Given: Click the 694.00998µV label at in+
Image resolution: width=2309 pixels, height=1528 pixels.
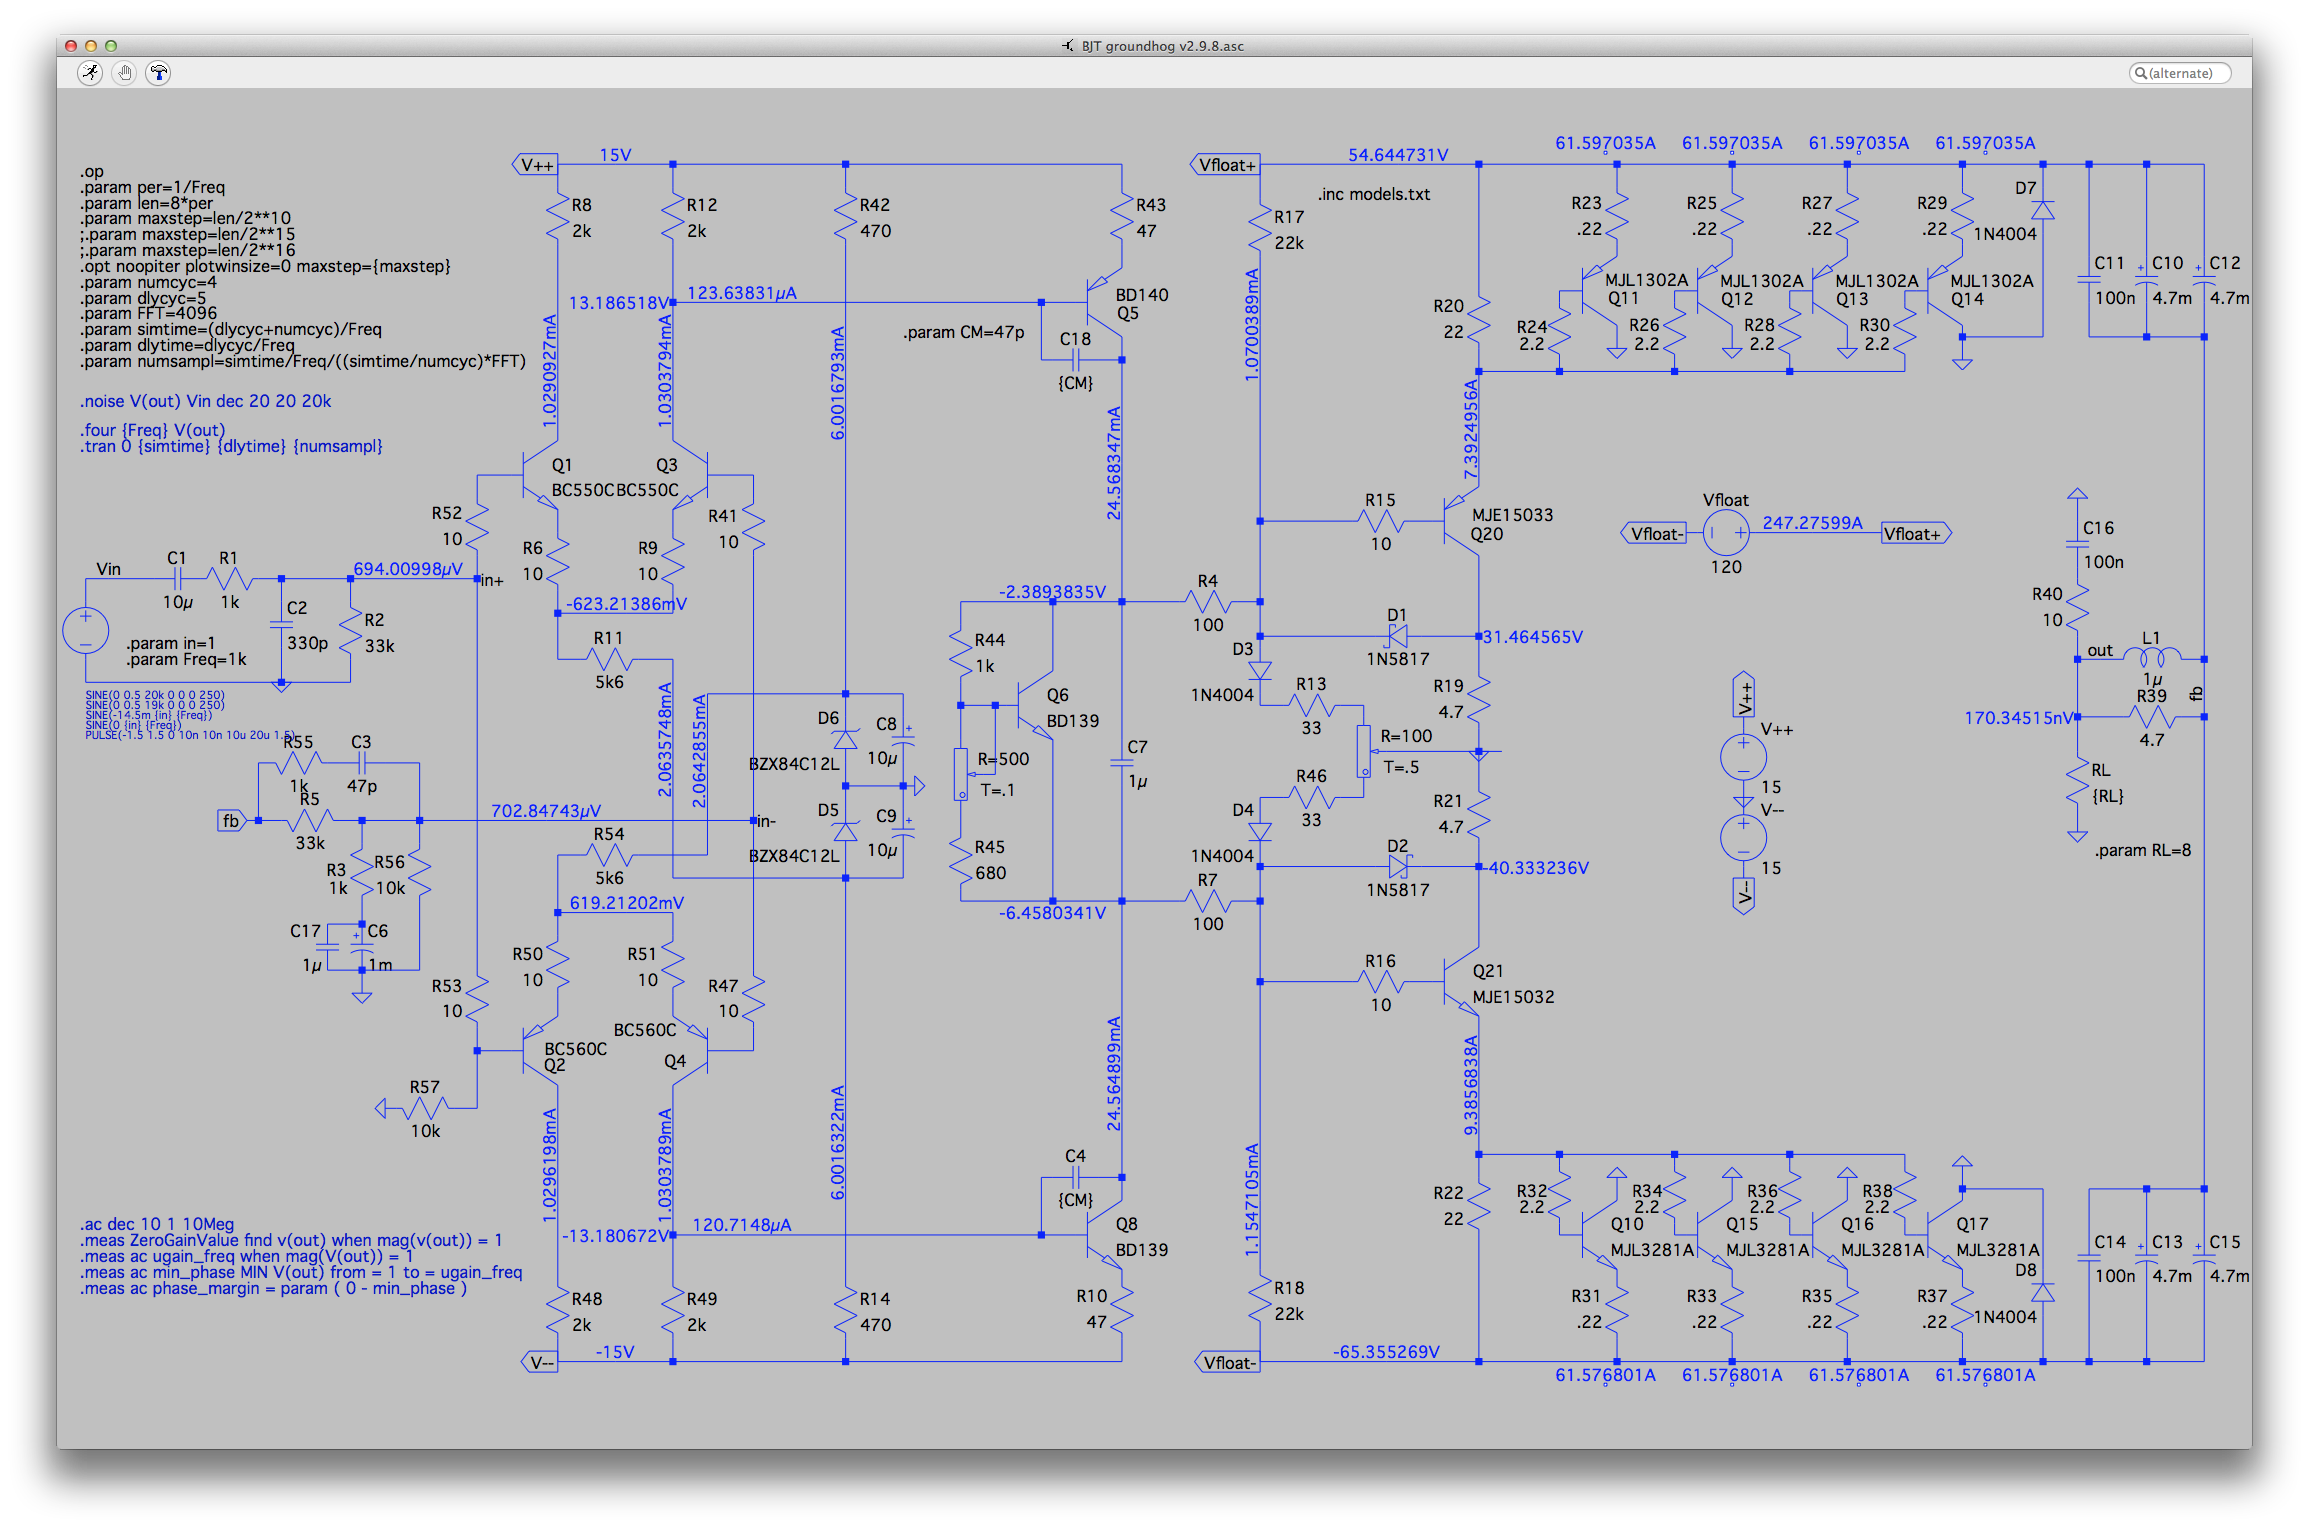Looking at the screenshot, I should coord(408,569).
